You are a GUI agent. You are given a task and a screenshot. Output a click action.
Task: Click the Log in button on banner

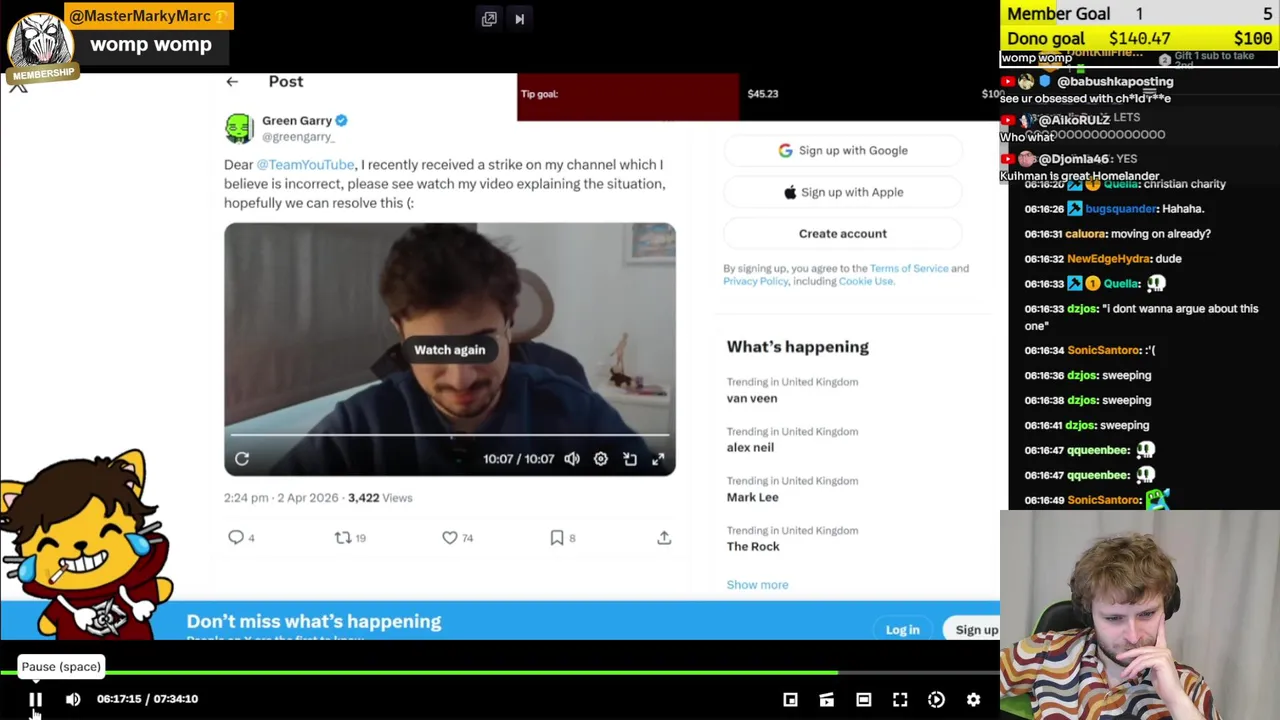point(902,630)
